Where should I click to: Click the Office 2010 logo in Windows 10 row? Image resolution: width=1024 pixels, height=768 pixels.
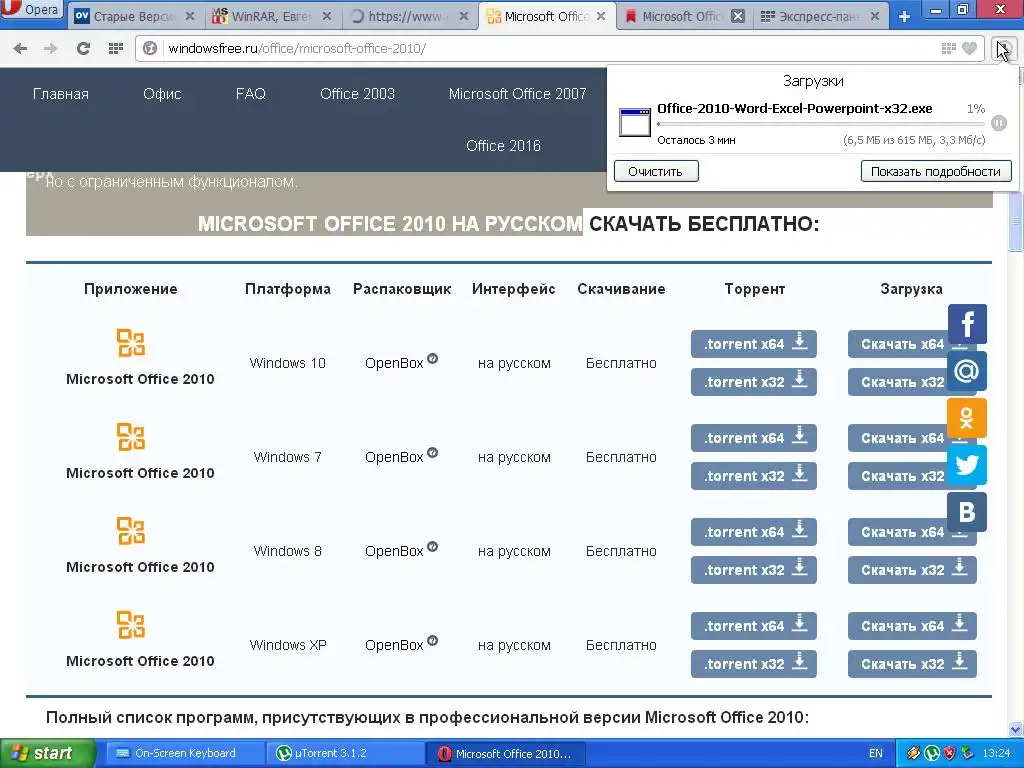[x=131, y=343]
